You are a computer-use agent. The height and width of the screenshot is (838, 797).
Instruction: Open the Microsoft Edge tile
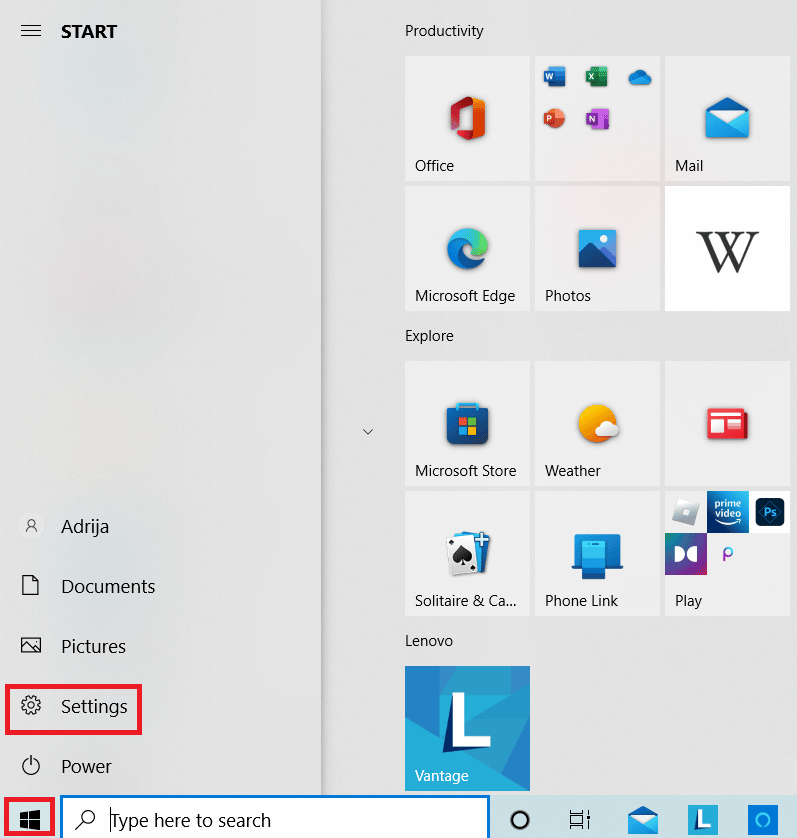click(x=467, y=249)
